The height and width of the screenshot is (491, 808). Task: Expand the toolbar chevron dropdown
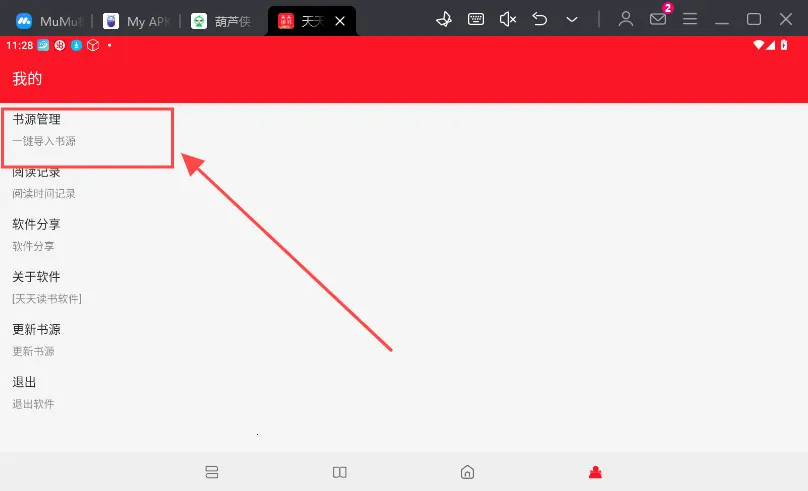[x=572, y=19]
